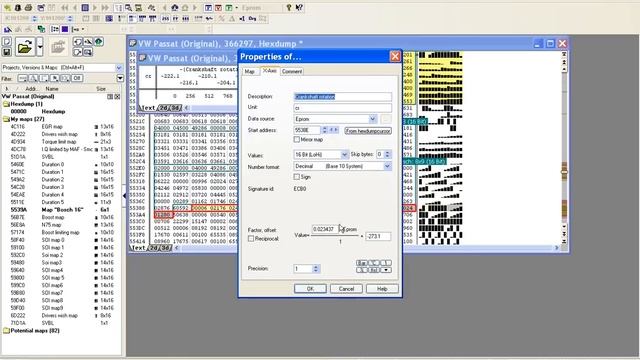640x360 pixels.
Task: Click the Start address stepper arrows
Action: pyautogui.click(x=324, y=130)
